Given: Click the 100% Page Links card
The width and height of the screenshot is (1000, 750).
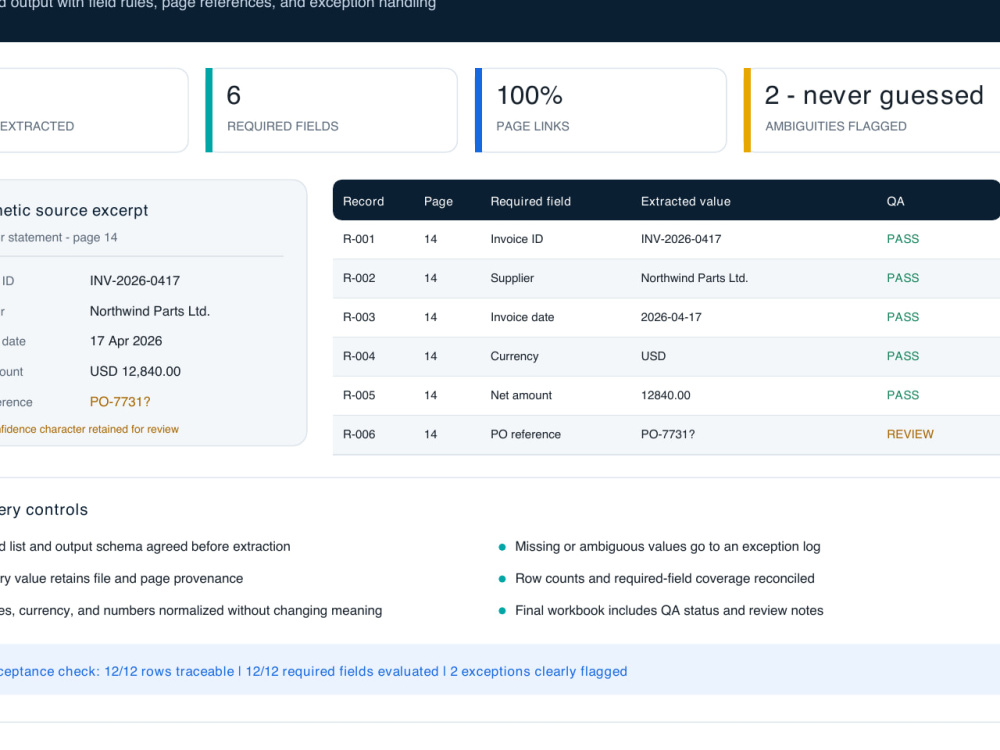Looking at the screenshot, I should pos(601,110).
